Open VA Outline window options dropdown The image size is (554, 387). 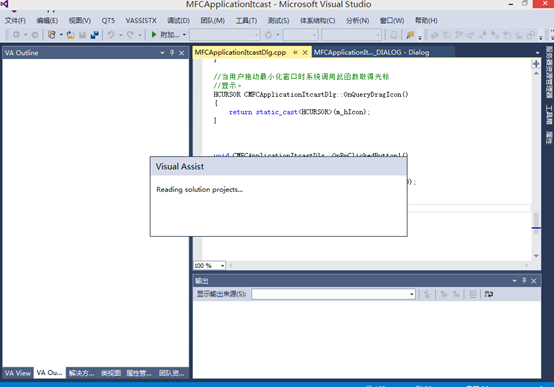pos(162,53)
